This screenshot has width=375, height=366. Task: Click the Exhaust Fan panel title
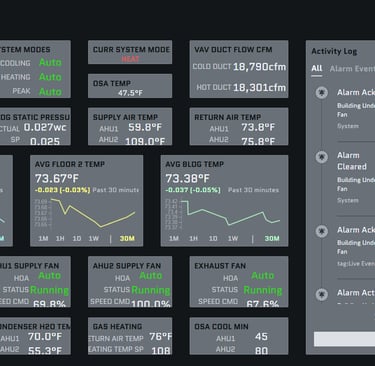click(220, 266)
